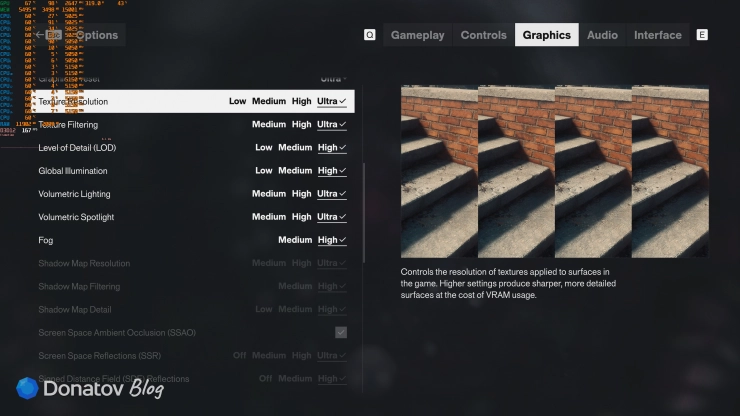Click the E next-tab key icon
The image size is (740, 416).
click(x=702, y=35)
